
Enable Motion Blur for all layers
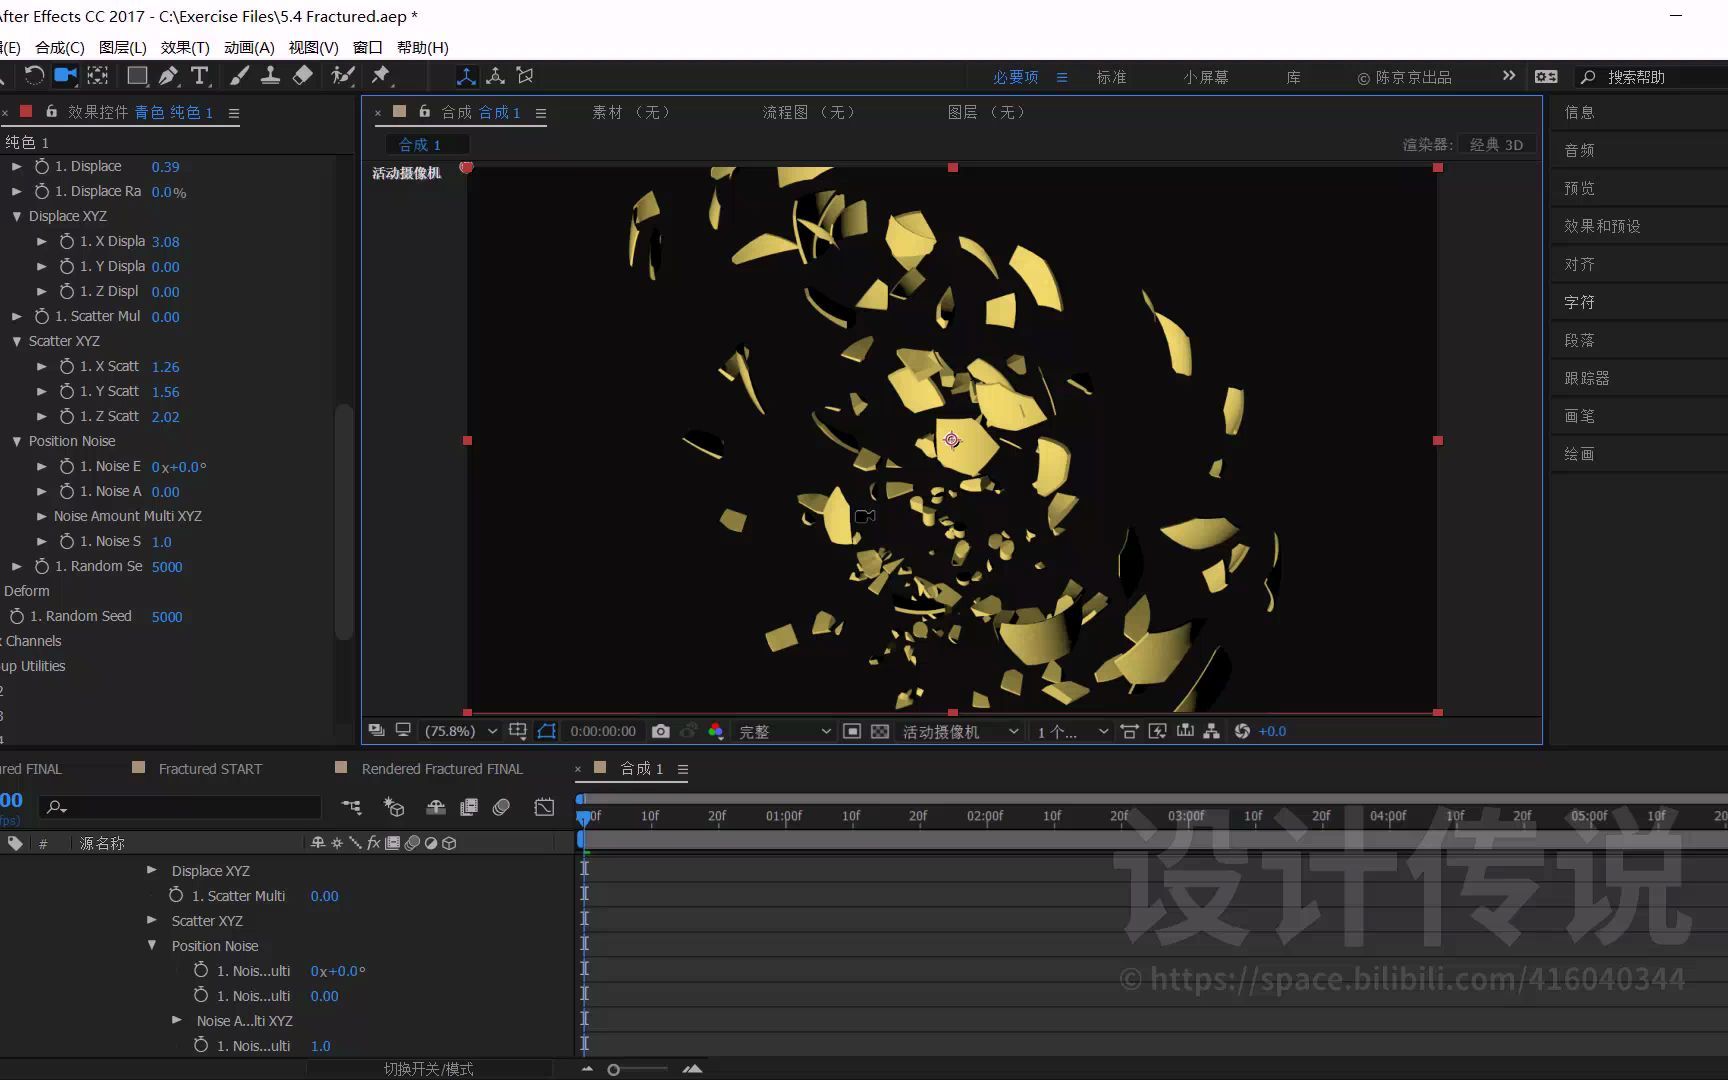[x=500, y=807]
